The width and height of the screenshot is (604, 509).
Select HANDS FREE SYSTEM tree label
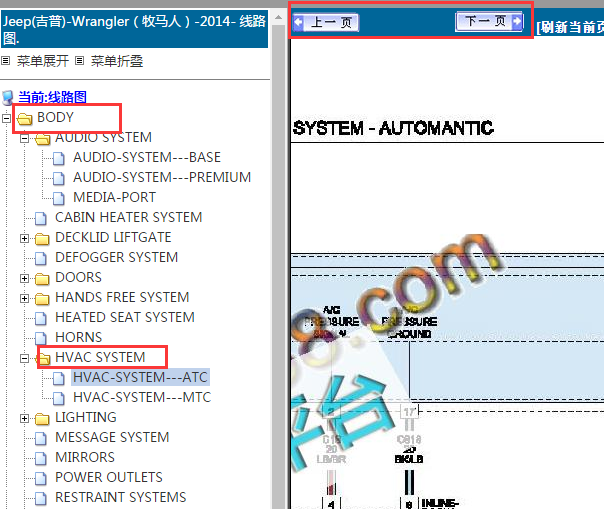tap(122, 297)
